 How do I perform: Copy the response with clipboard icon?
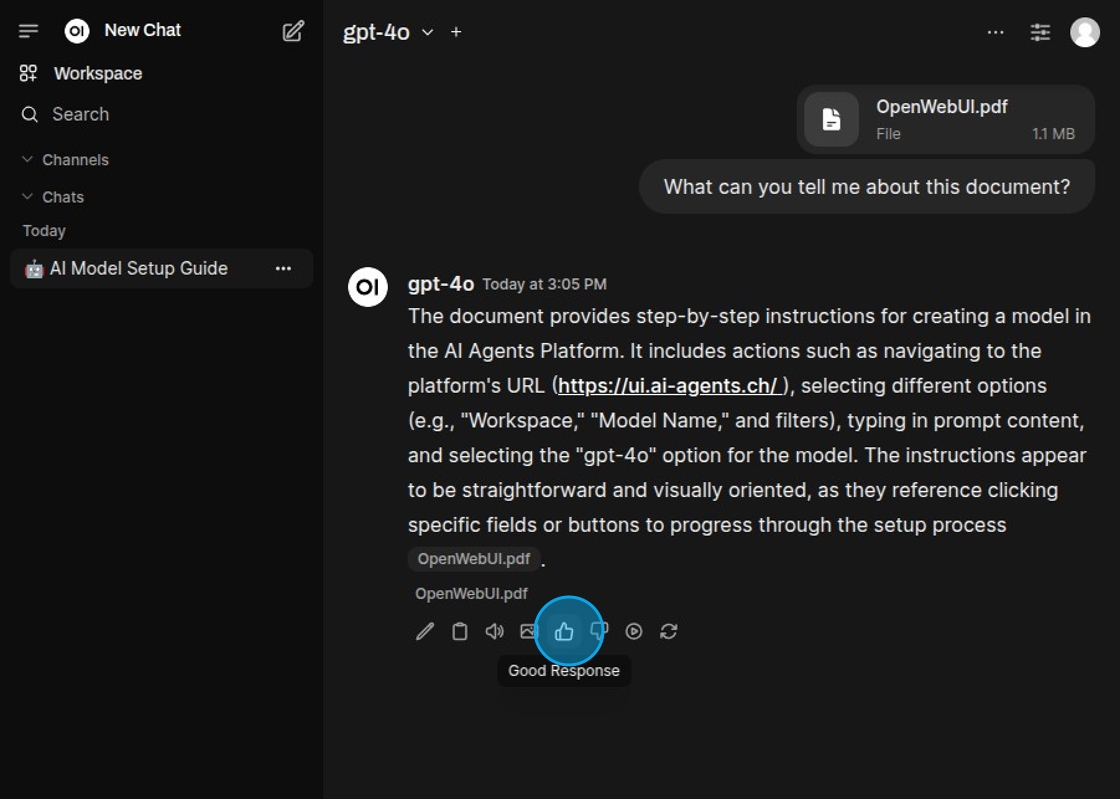460,631
